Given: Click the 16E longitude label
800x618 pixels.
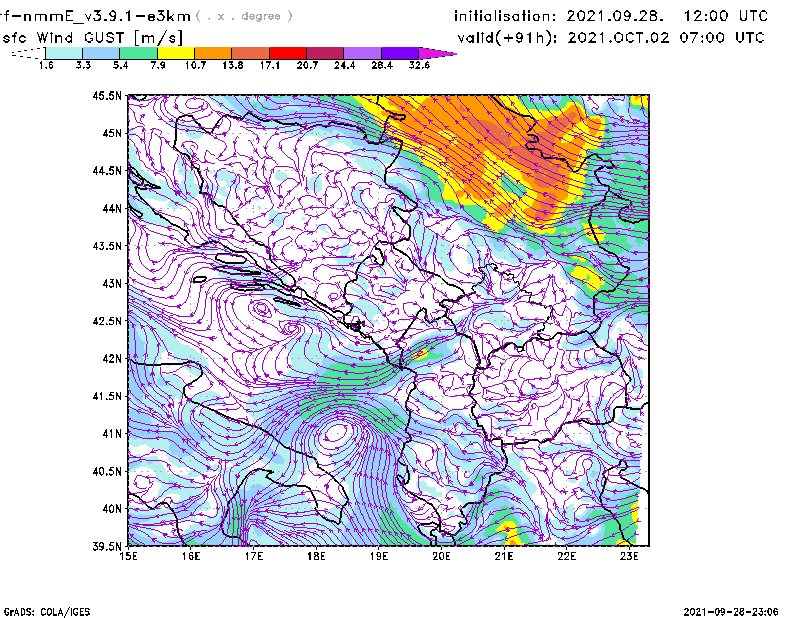Looking at the screenshot, I should point(191,556).
